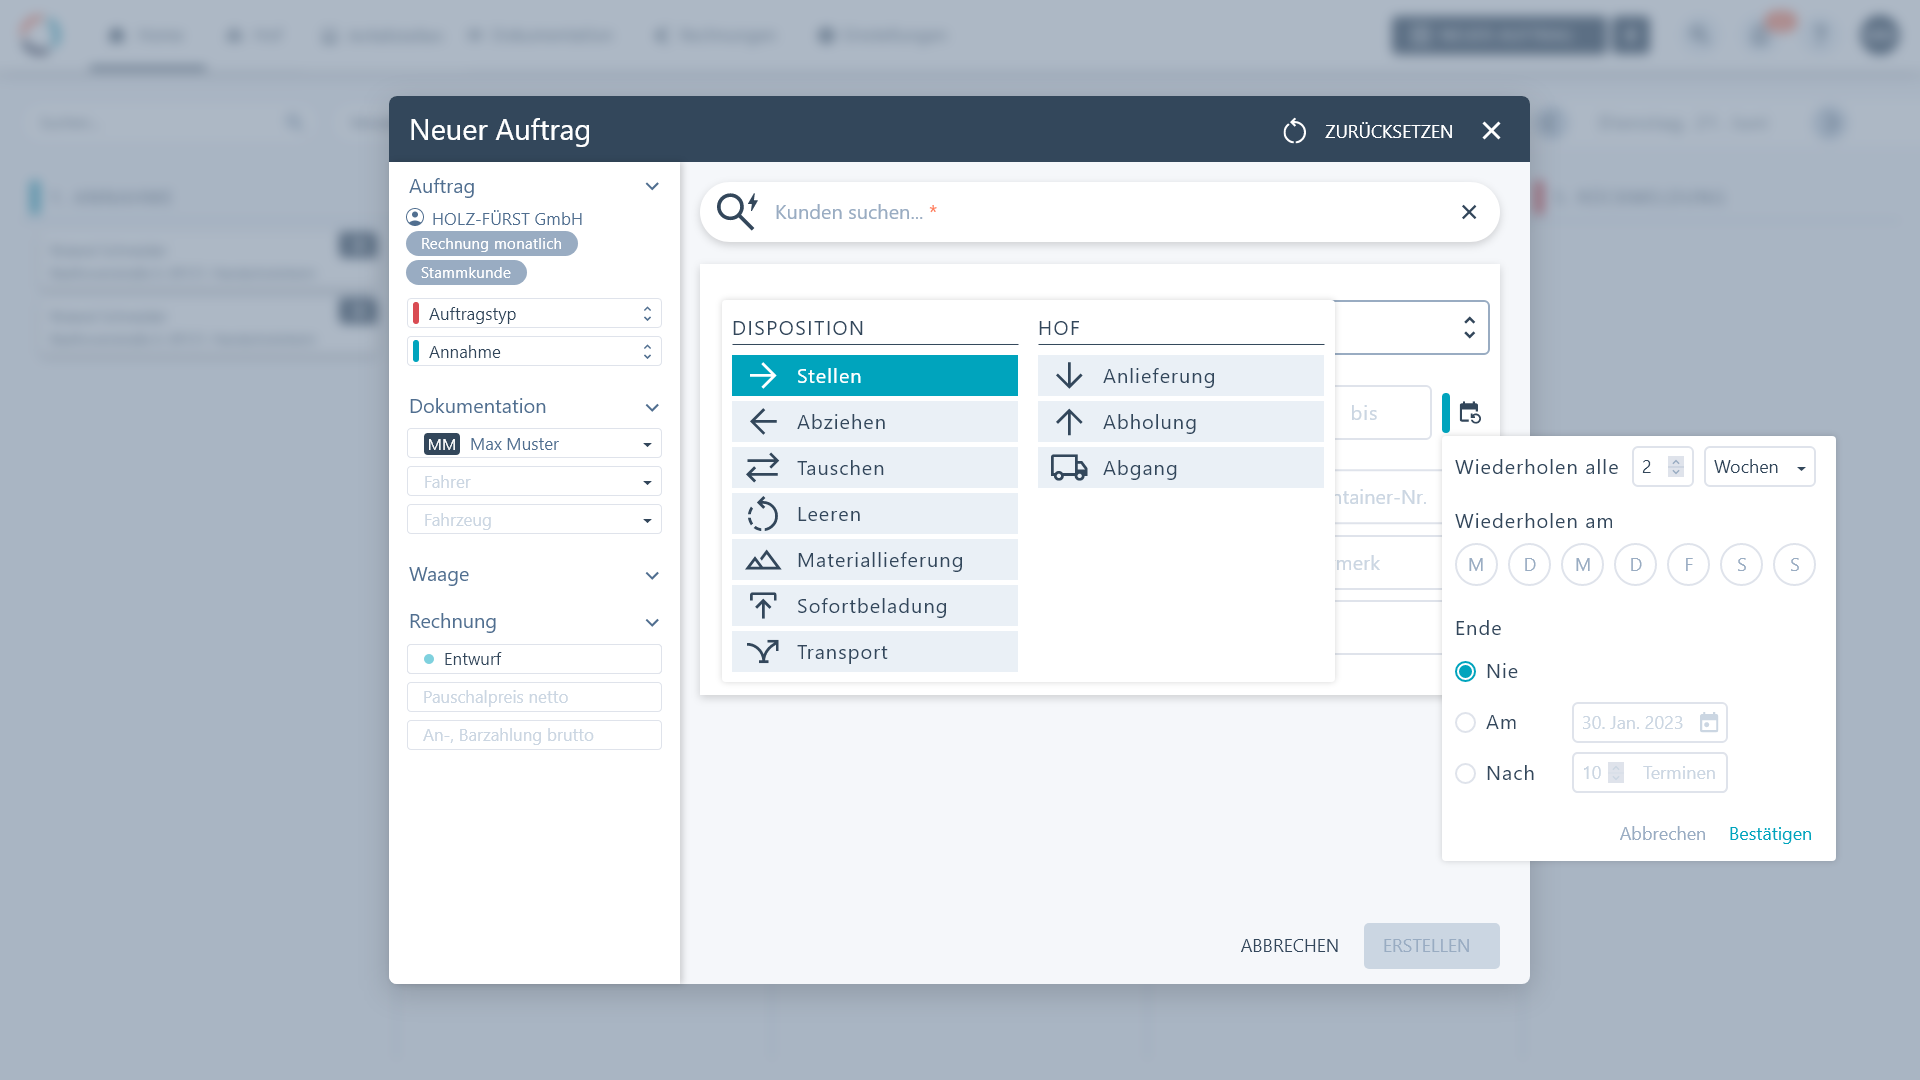Image resolution: width=1920 pixels, height=1080 pixels.
Task: Click the Zurücksetzen reset icon
Action: [x=1294, y=131]
